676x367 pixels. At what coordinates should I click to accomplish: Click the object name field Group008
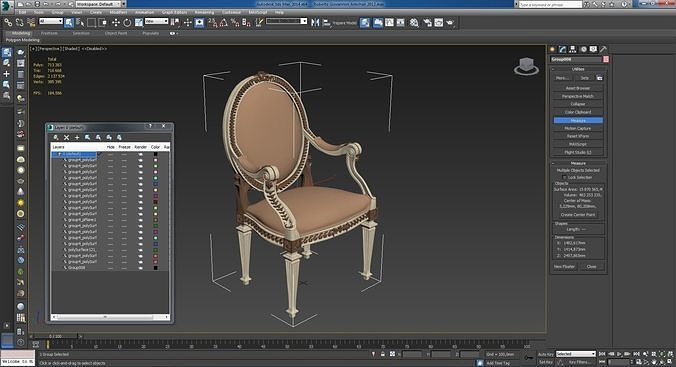tap(576, 59)
